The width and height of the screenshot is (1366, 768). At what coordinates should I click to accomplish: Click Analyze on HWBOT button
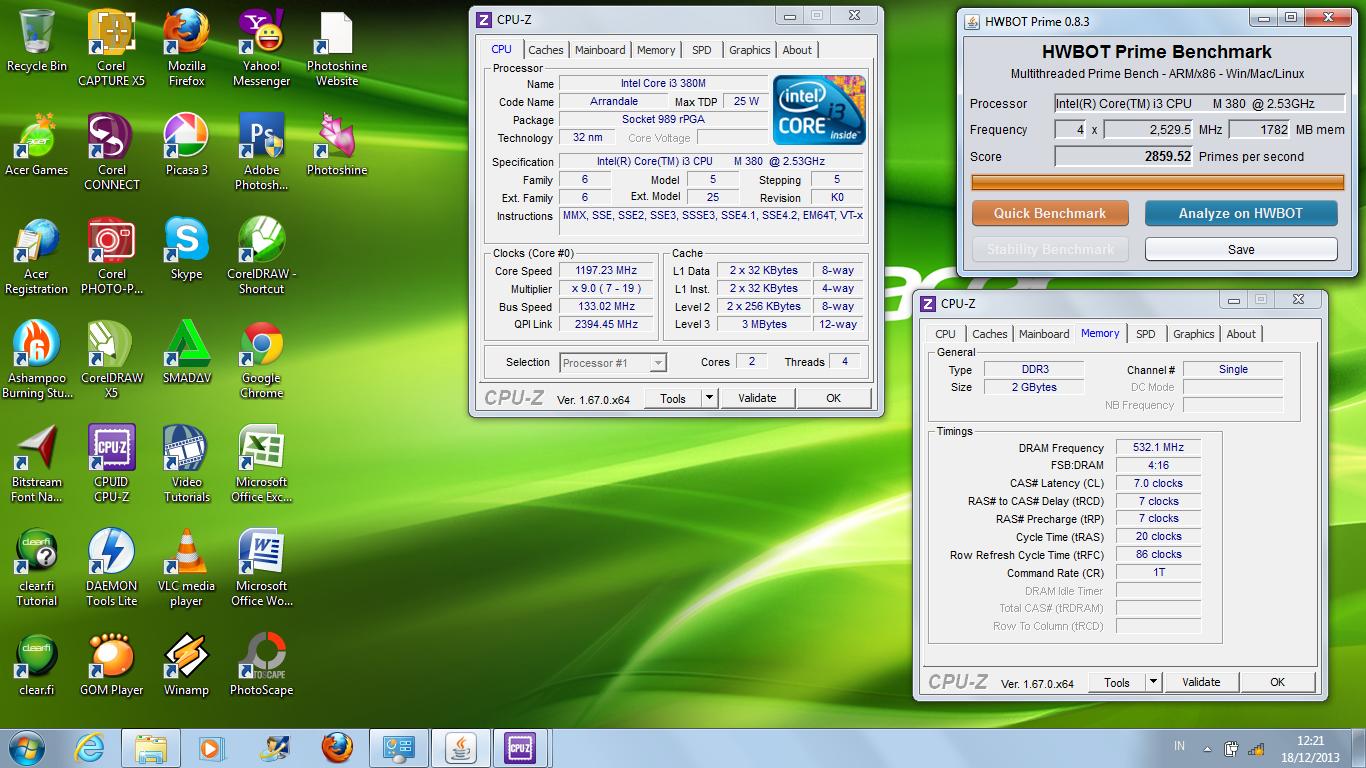[x=1241, y=213]
